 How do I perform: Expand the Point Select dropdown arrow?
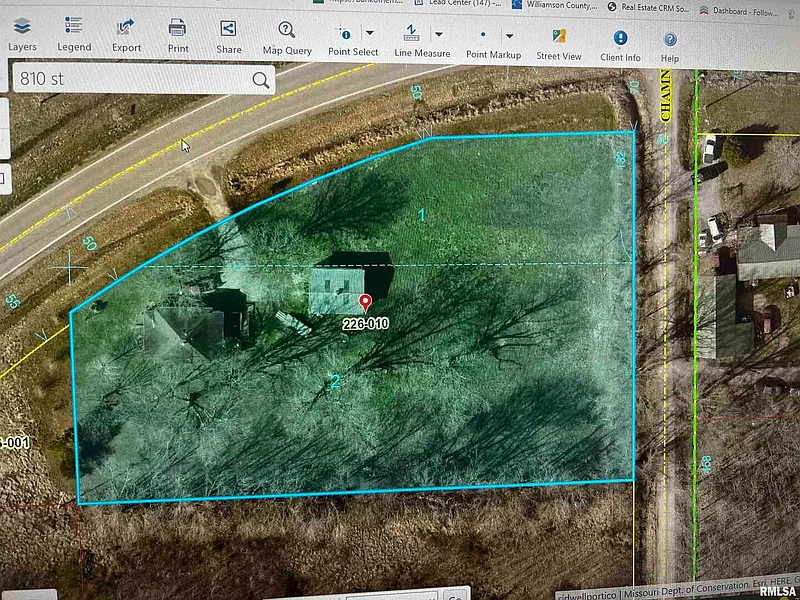369,33
